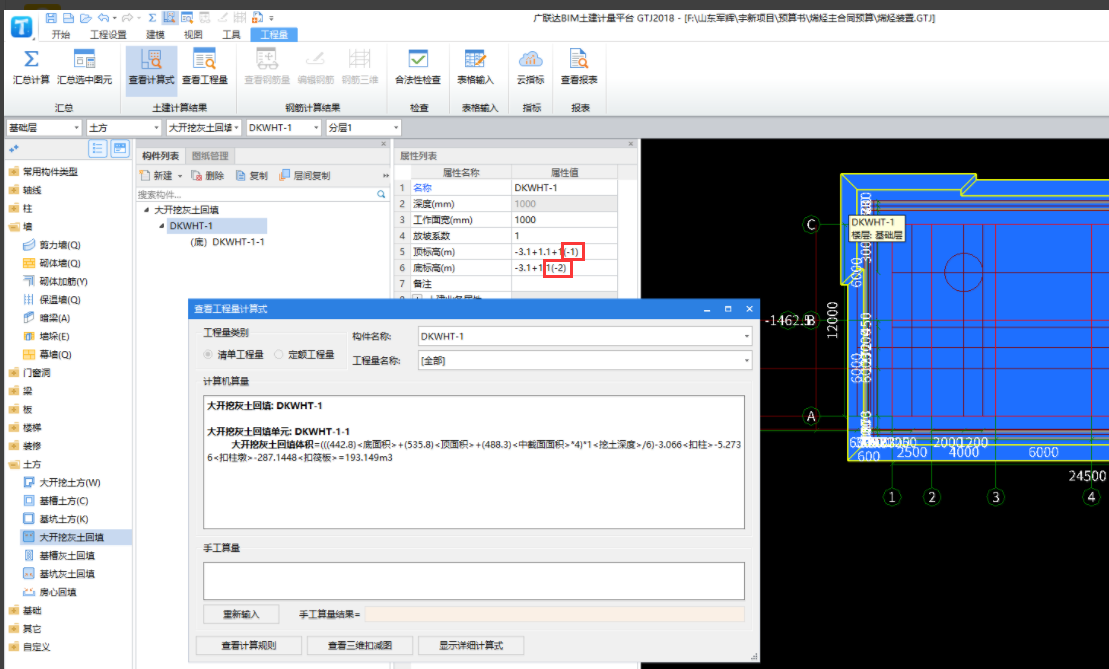Image resolution: width=1109 pixels, height=669 pixels.
Task: Open the 建模 ribbon tab
Action: [155, 35]
